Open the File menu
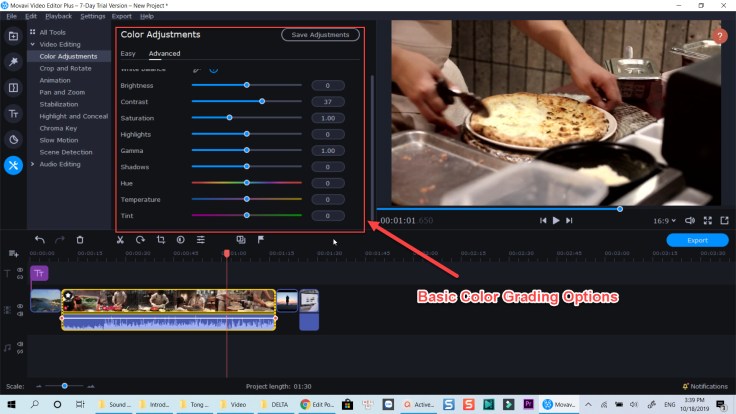 click(x=11, y=16)
